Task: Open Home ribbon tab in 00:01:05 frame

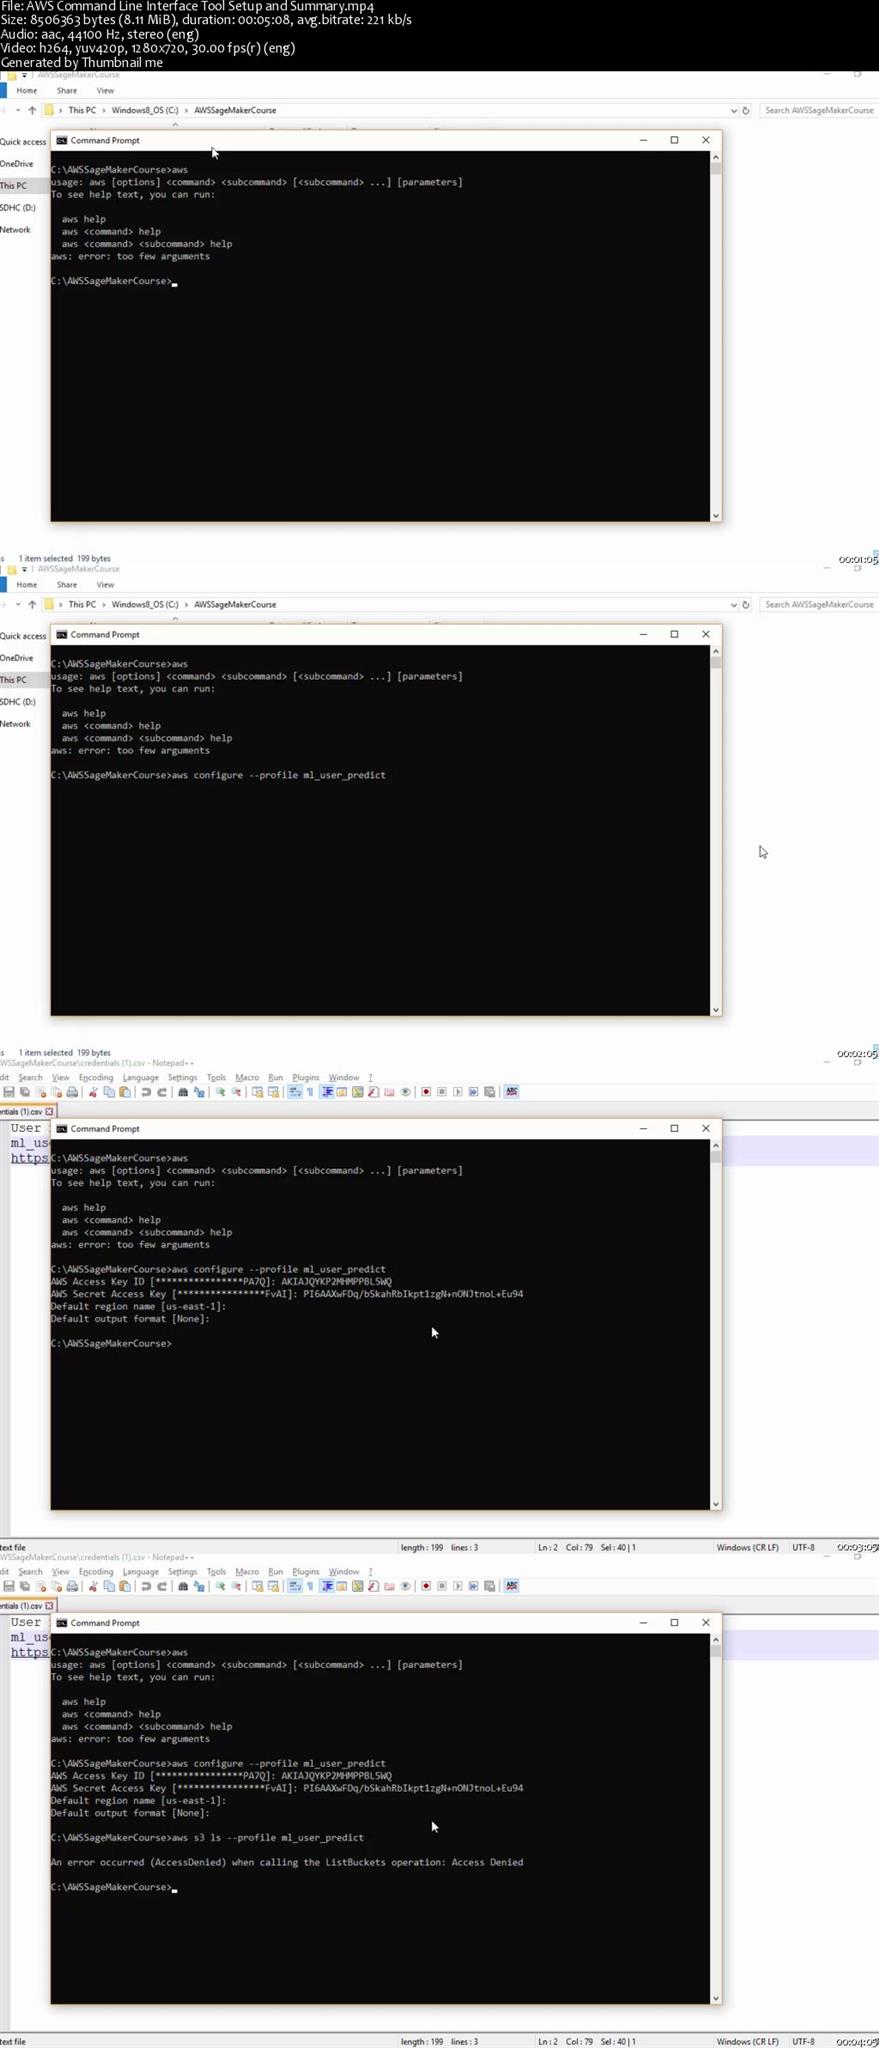Action: point(27,91)
